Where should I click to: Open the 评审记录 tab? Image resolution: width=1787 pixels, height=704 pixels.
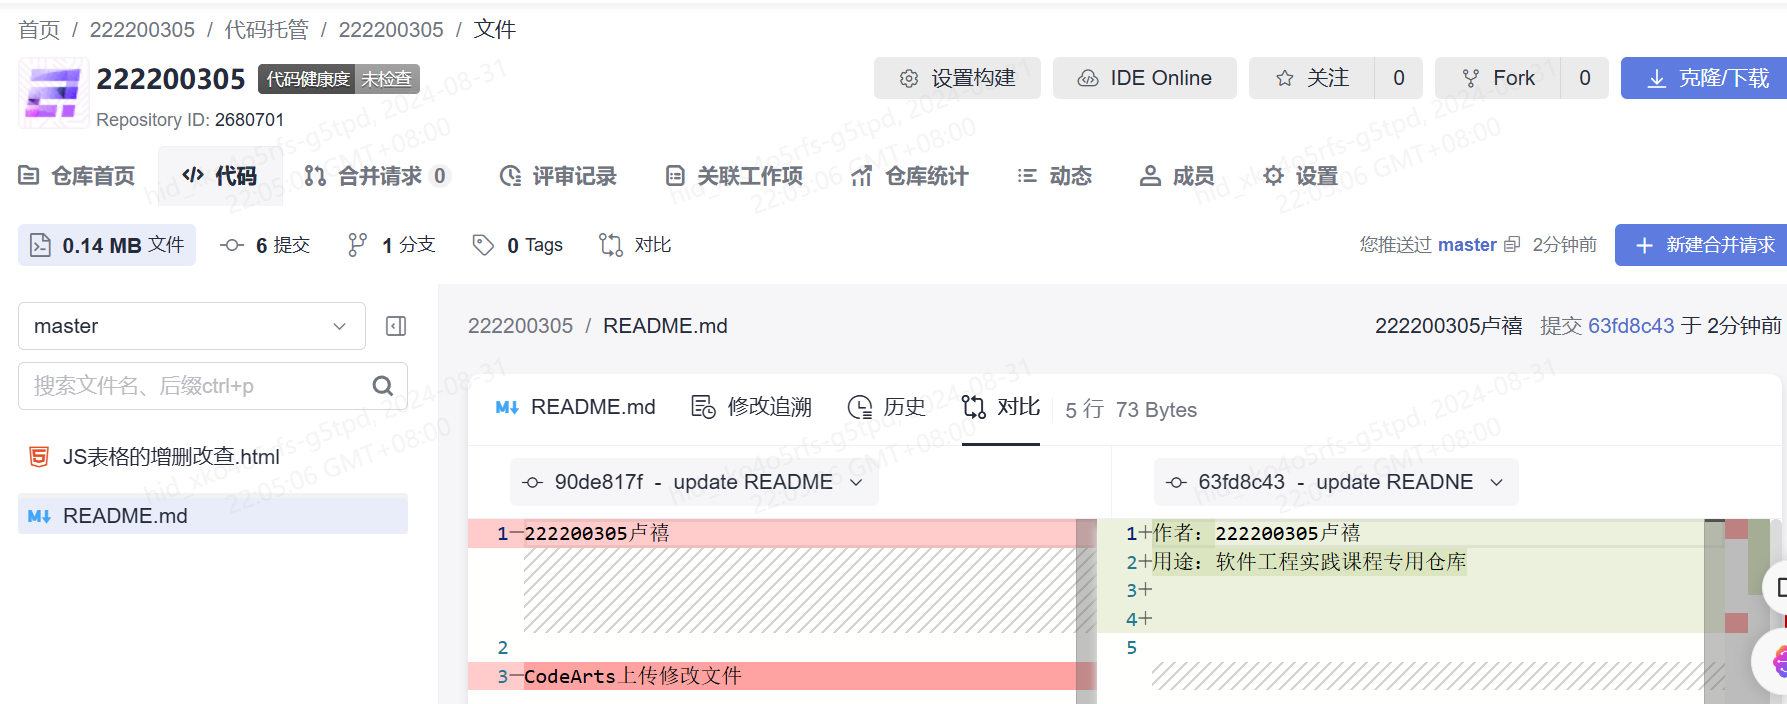558,176
